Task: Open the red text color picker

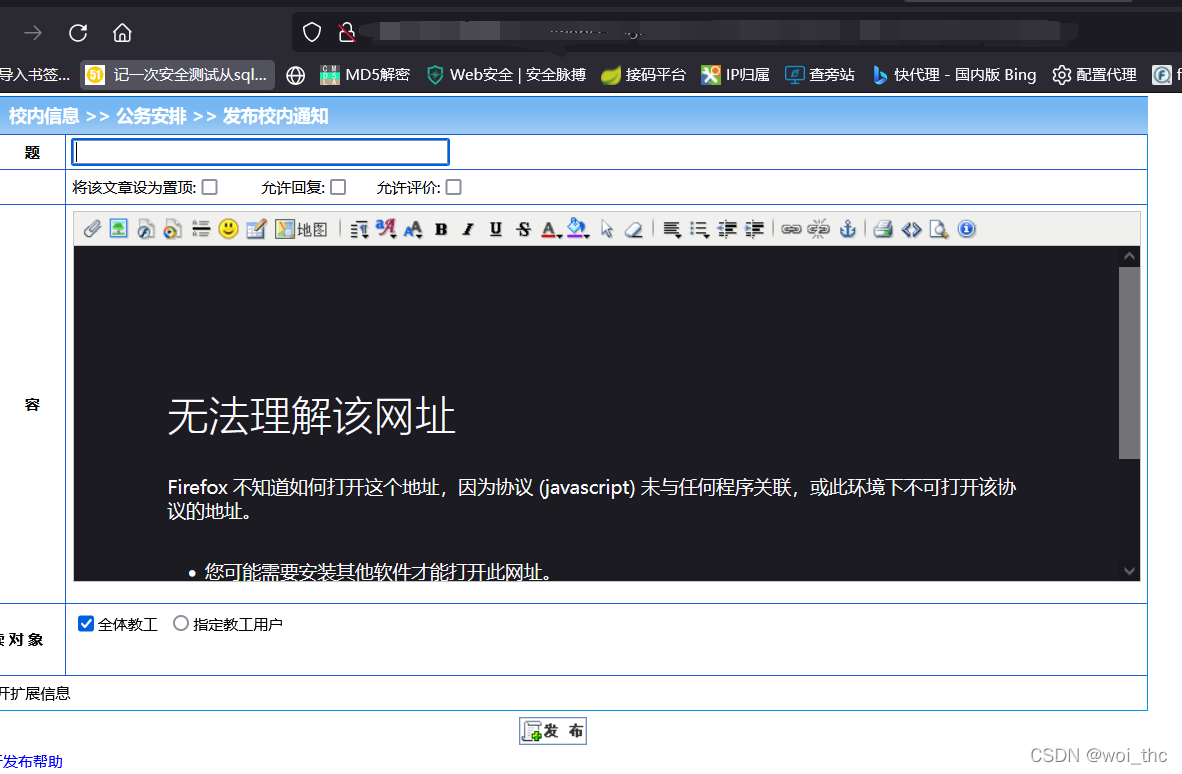Action: point(550,229)
